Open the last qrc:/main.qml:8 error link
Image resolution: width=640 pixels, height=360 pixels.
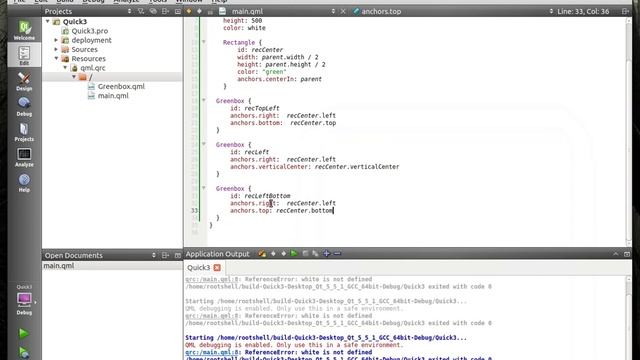tap(211, 352)
